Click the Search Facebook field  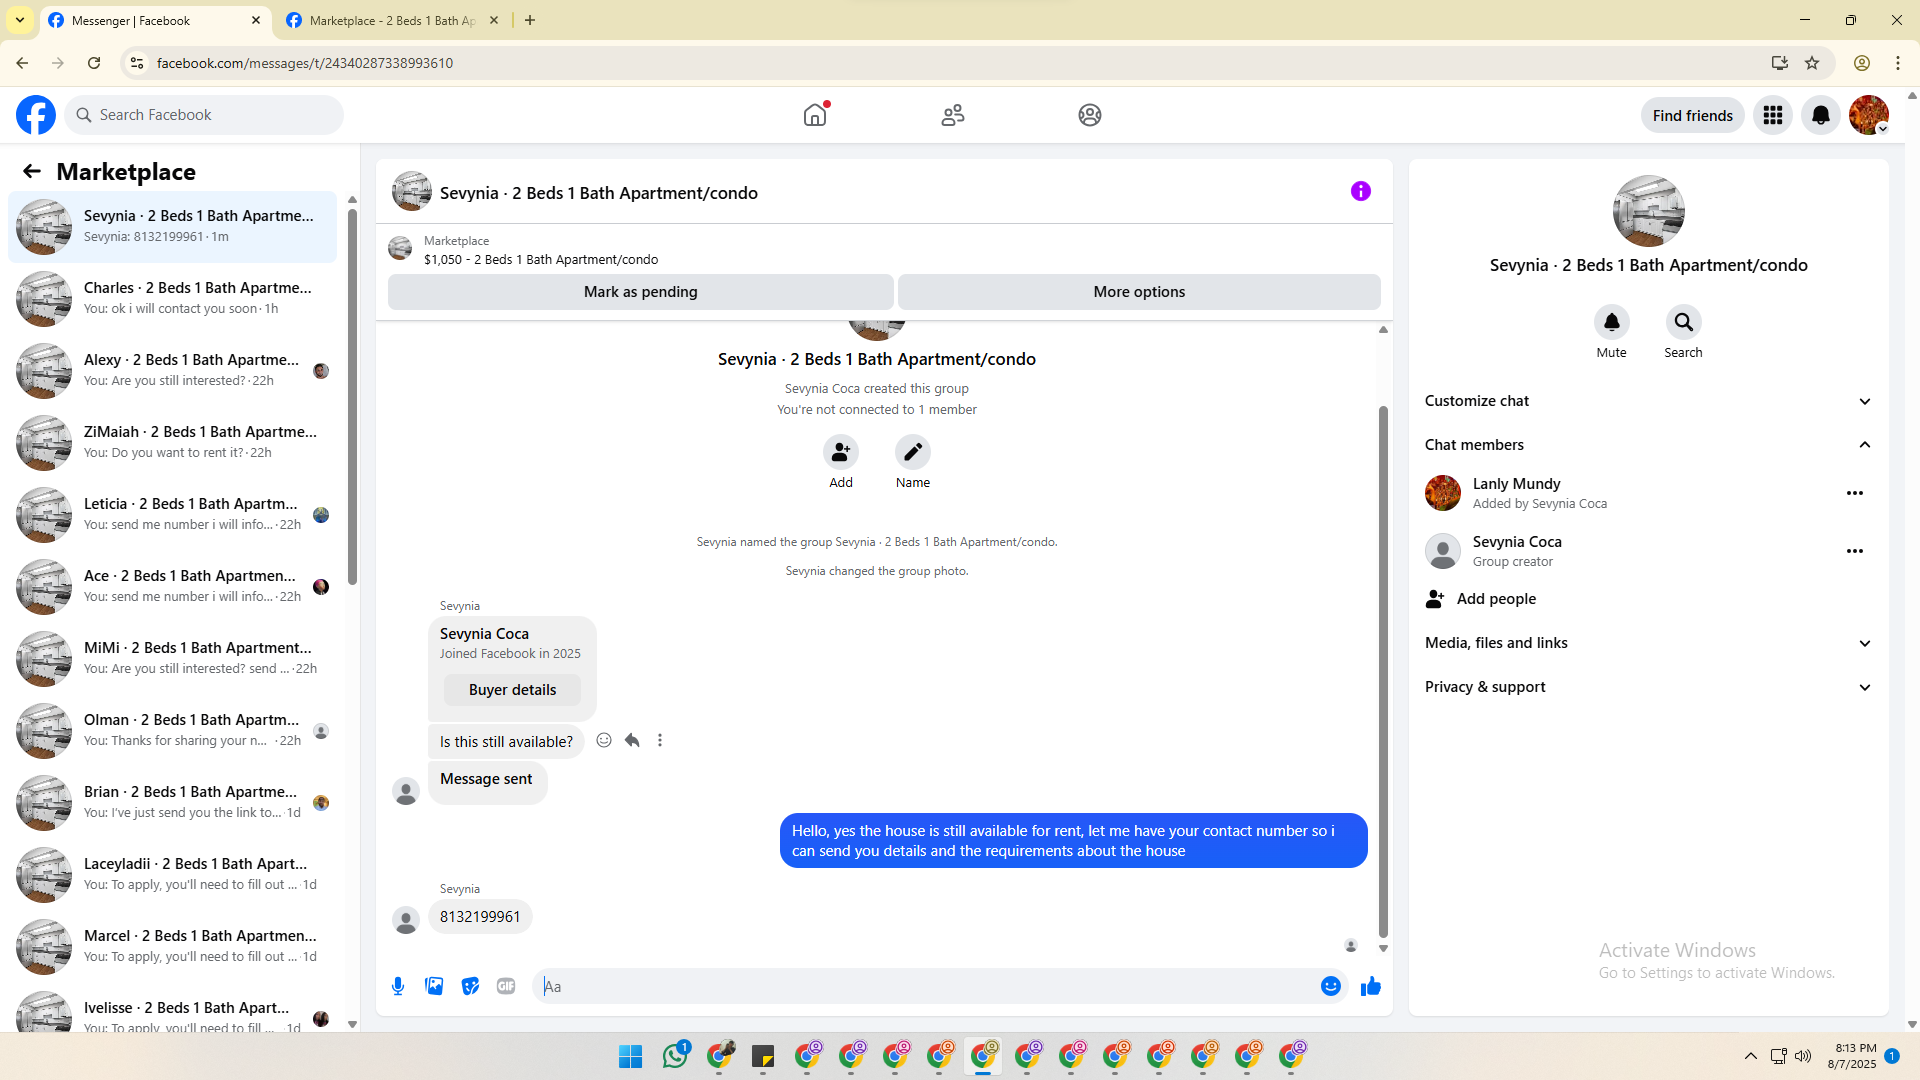tap(204, 115)
